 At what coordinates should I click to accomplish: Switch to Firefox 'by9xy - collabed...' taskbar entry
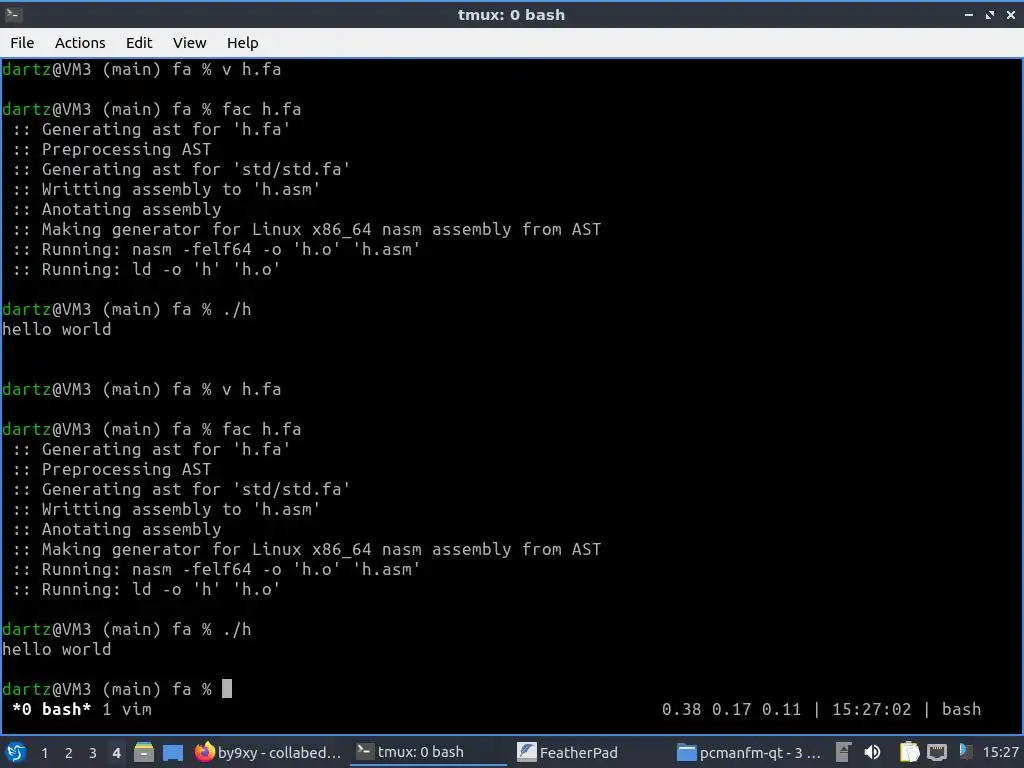click(x=269, y=752)
